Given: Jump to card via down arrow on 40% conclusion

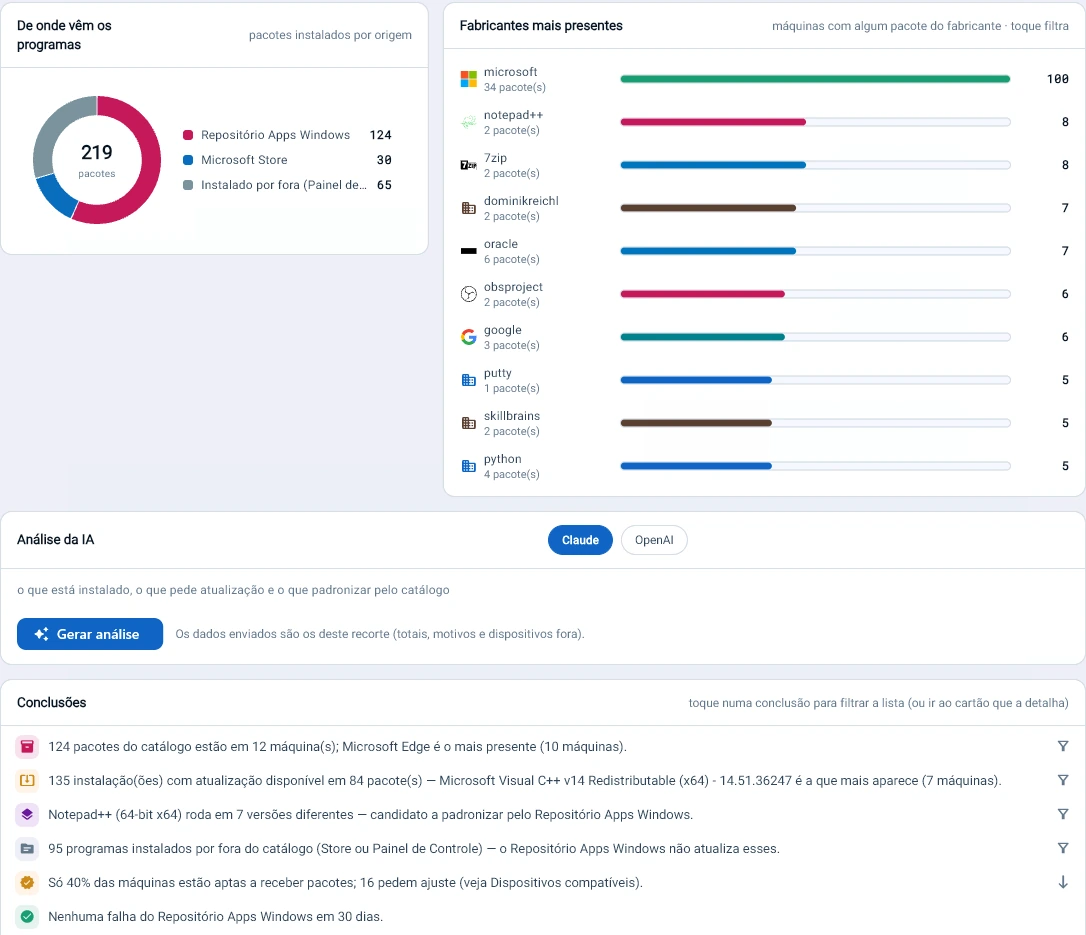Looking at the screenshot, I should pos(1062,882).
